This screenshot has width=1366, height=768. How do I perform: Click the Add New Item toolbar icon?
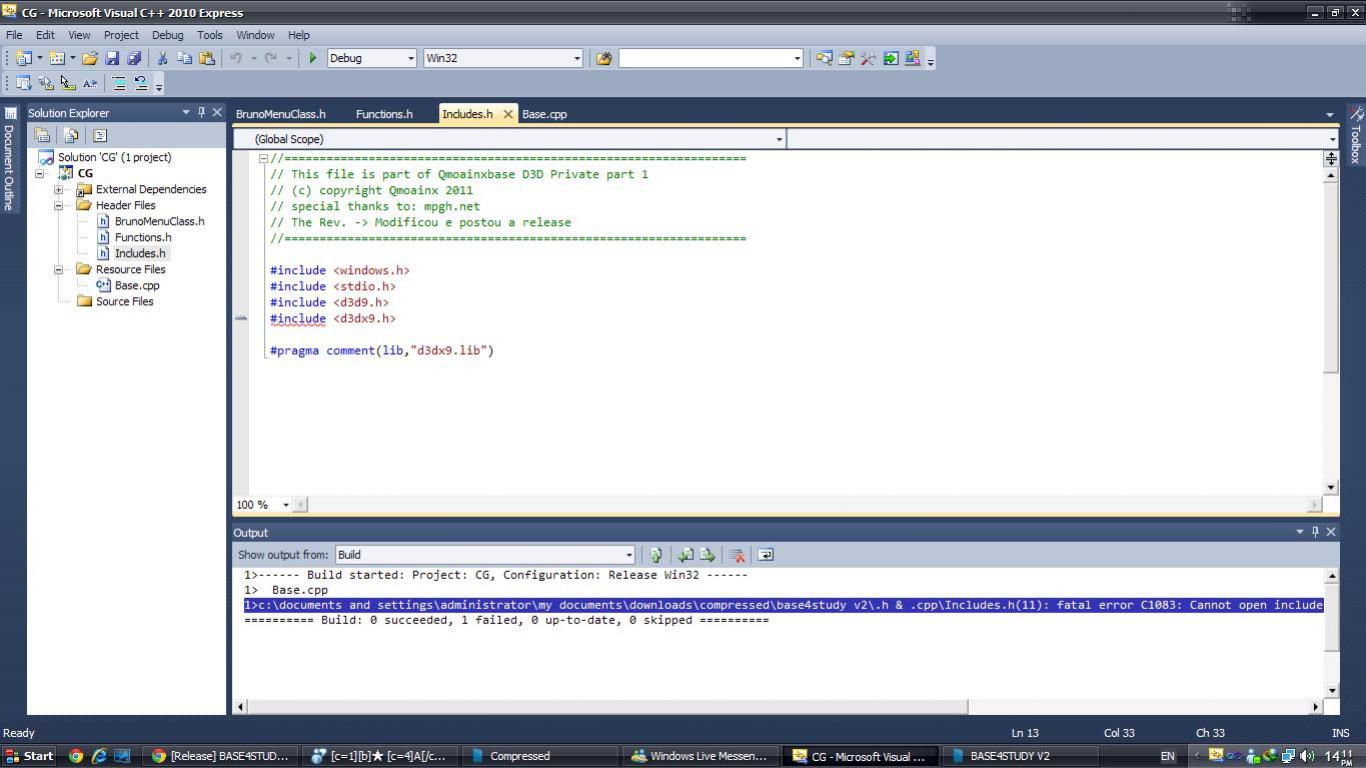57,58
